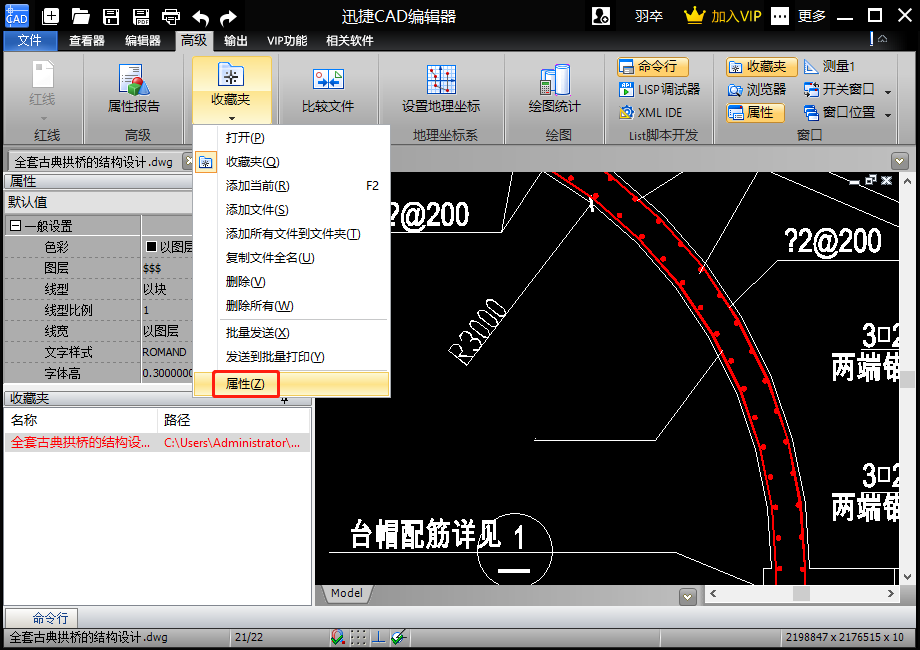Screen dimensions: 920x650
Task: Toggle object snap status bar icon
Action: 338,637
